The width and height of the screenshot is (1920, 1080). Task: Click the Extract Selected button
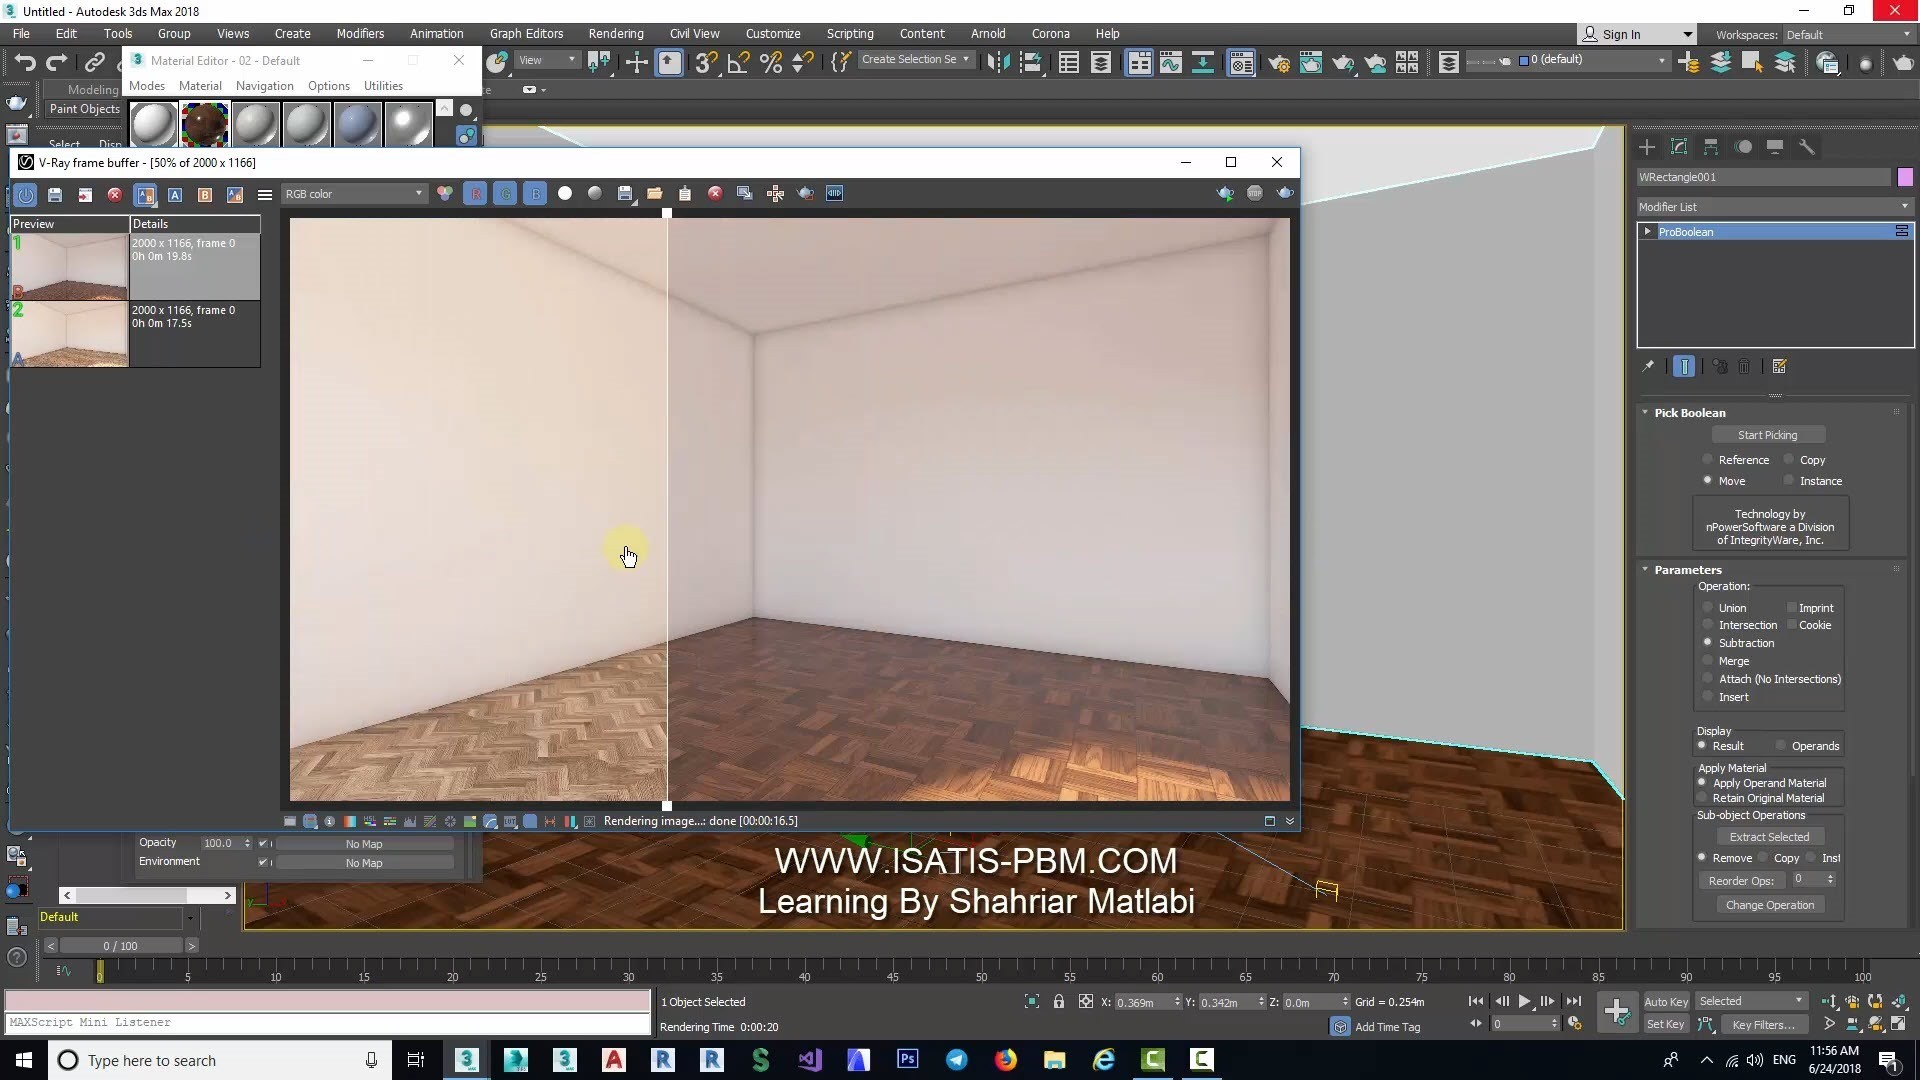pyautogui.click(x=1769, y=837)
